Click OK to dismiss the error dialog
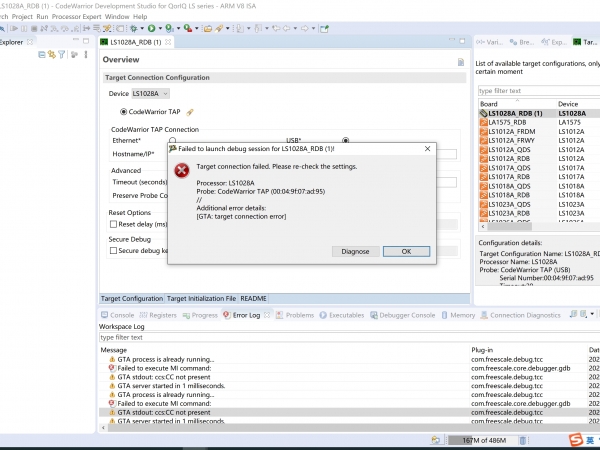Viewport: 600px width, 450px height. (406, 251)
